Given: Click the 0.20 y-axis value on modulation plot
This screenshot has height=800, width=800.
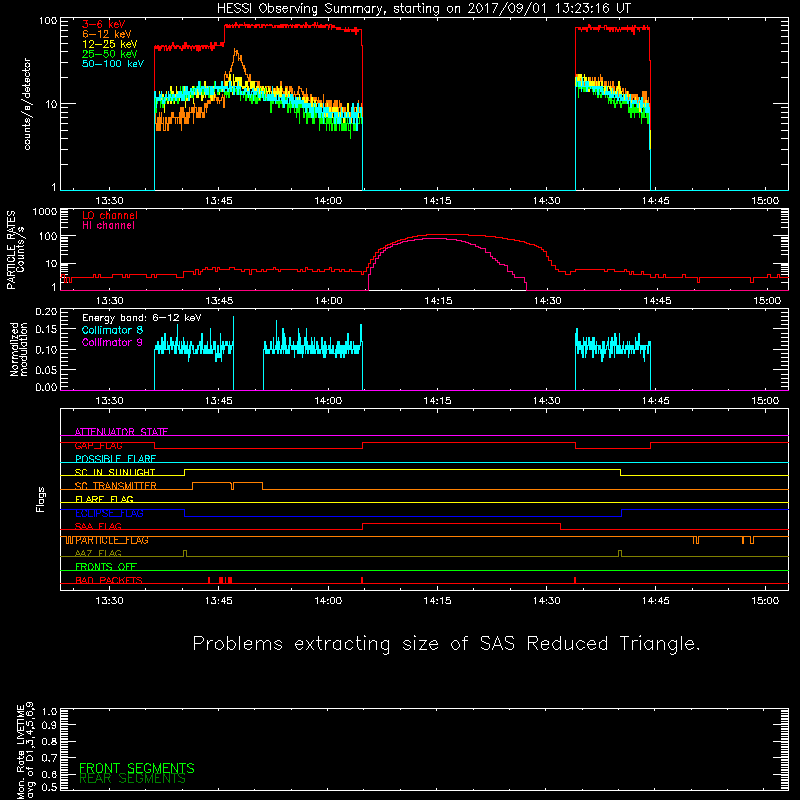Looking at the screenshot, I should coord(46,311).
